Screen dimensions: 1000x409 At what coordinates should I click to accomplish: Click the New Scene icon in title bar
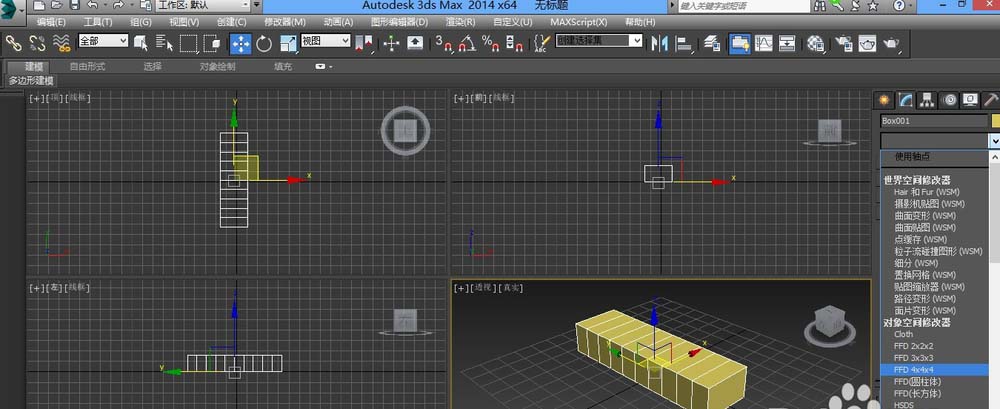point(39,6)
